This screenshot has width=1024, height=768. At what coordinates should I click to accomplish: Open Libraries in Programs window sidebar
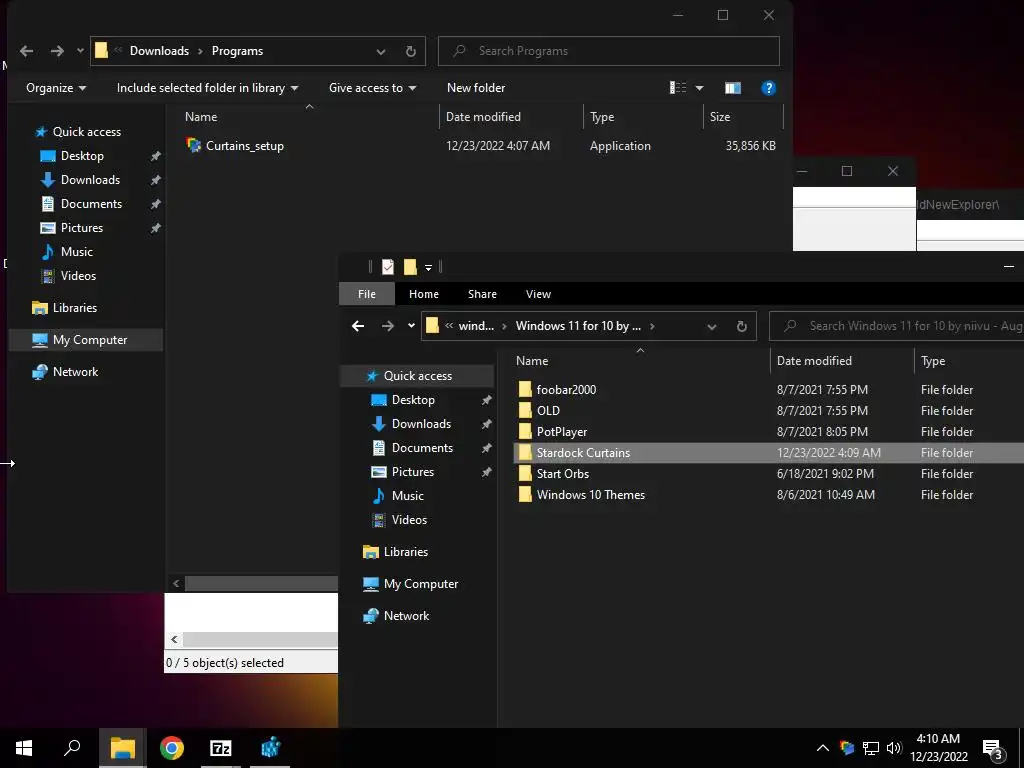point(74,308)
